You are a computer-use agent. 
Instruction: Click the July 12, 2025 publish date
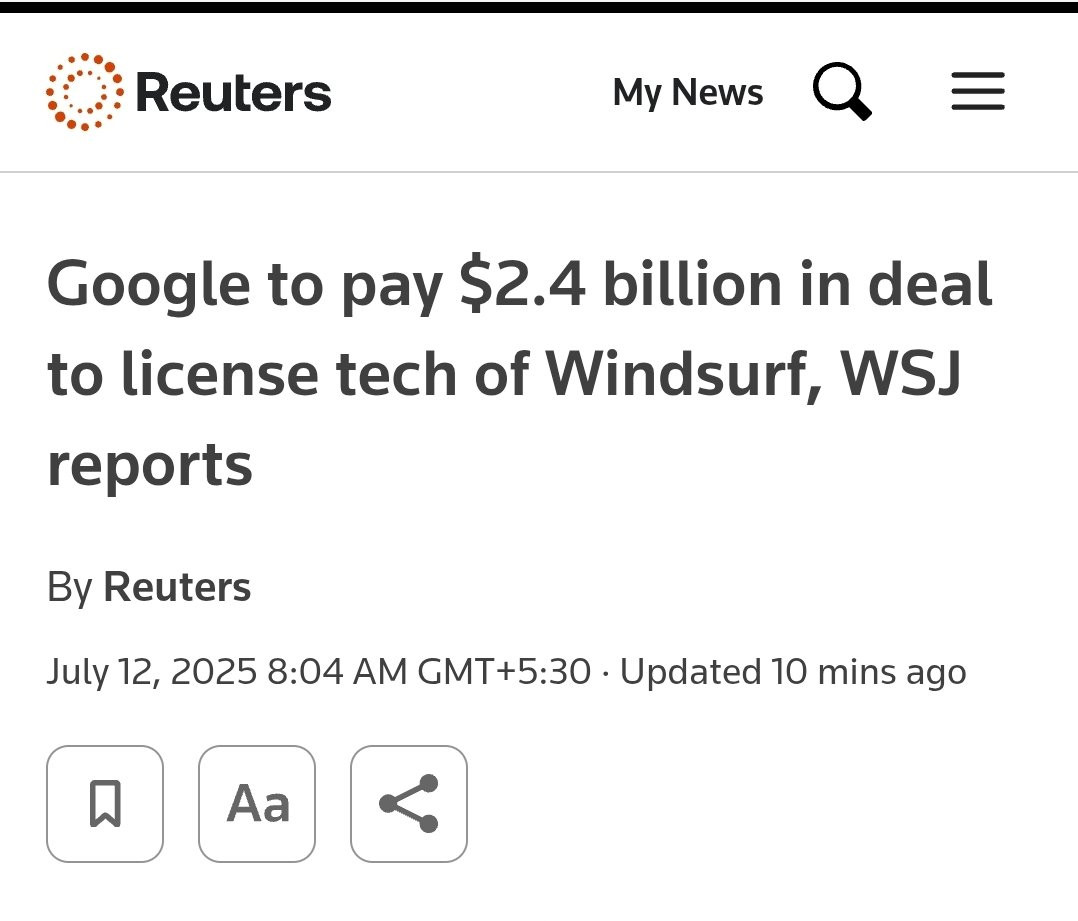click(x=153, y=671)
